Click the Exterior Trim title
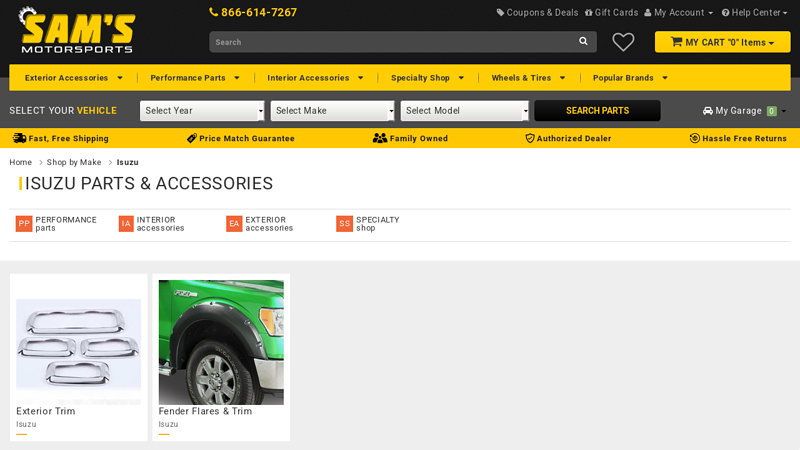 click(x=45, y=411)
